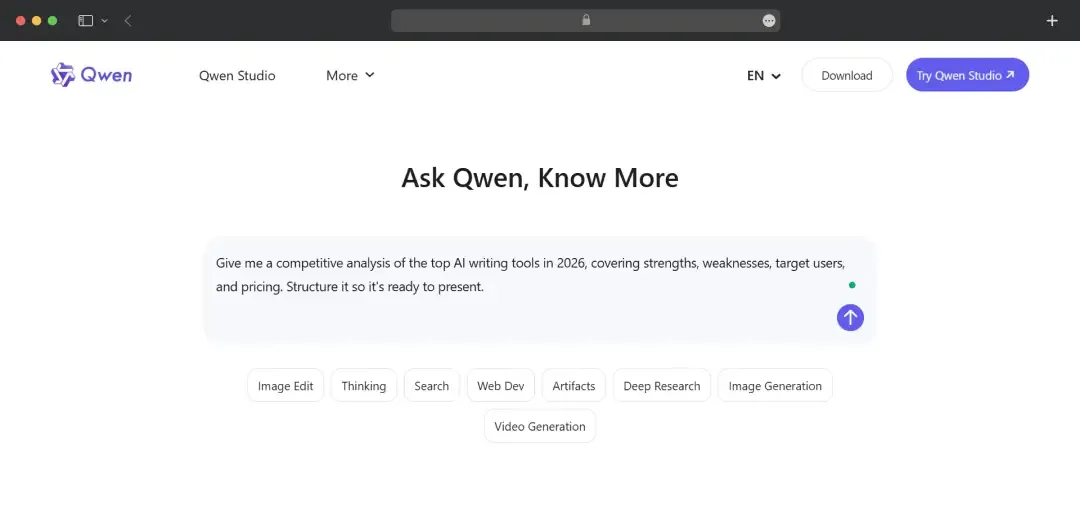Minimize the window with the yellow button

[37, 21]
